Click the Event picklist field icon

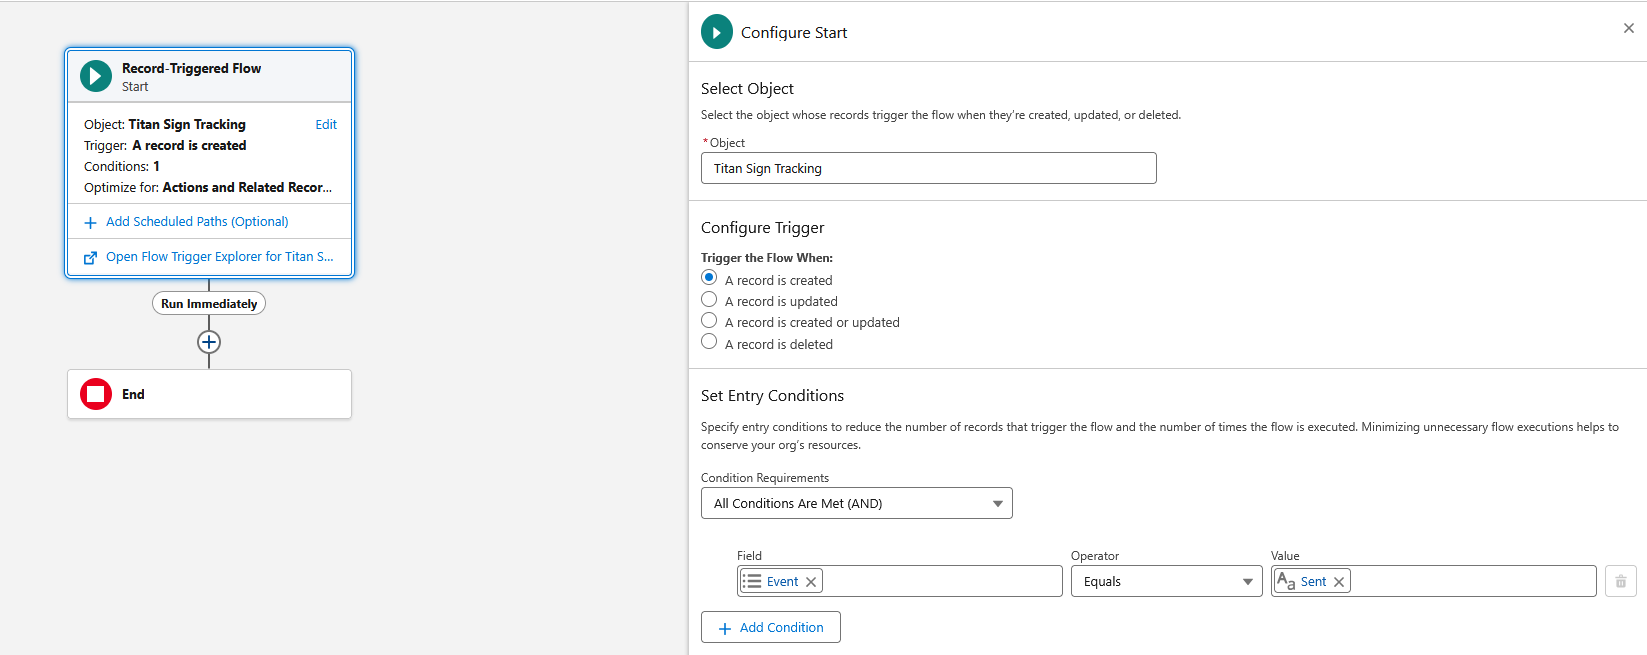[752, 581]
